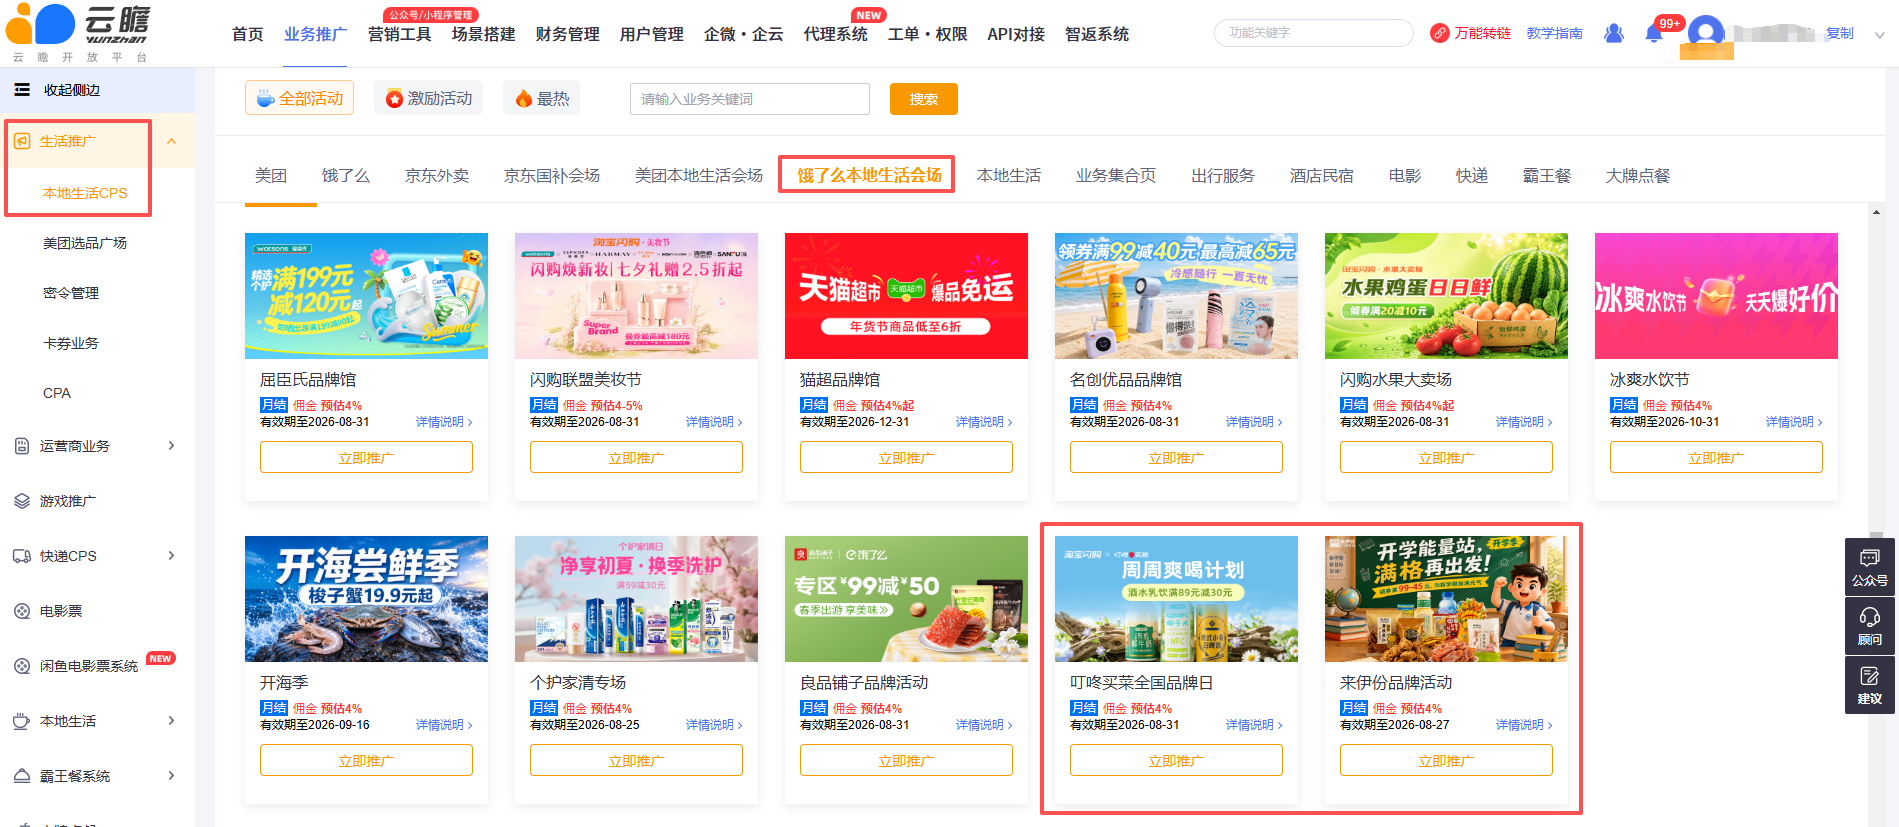The width and height of the screenshot is (1899, 827).
Task: Open the 名创优品品牌馆 banner thumbnail
Action: 1176,296
